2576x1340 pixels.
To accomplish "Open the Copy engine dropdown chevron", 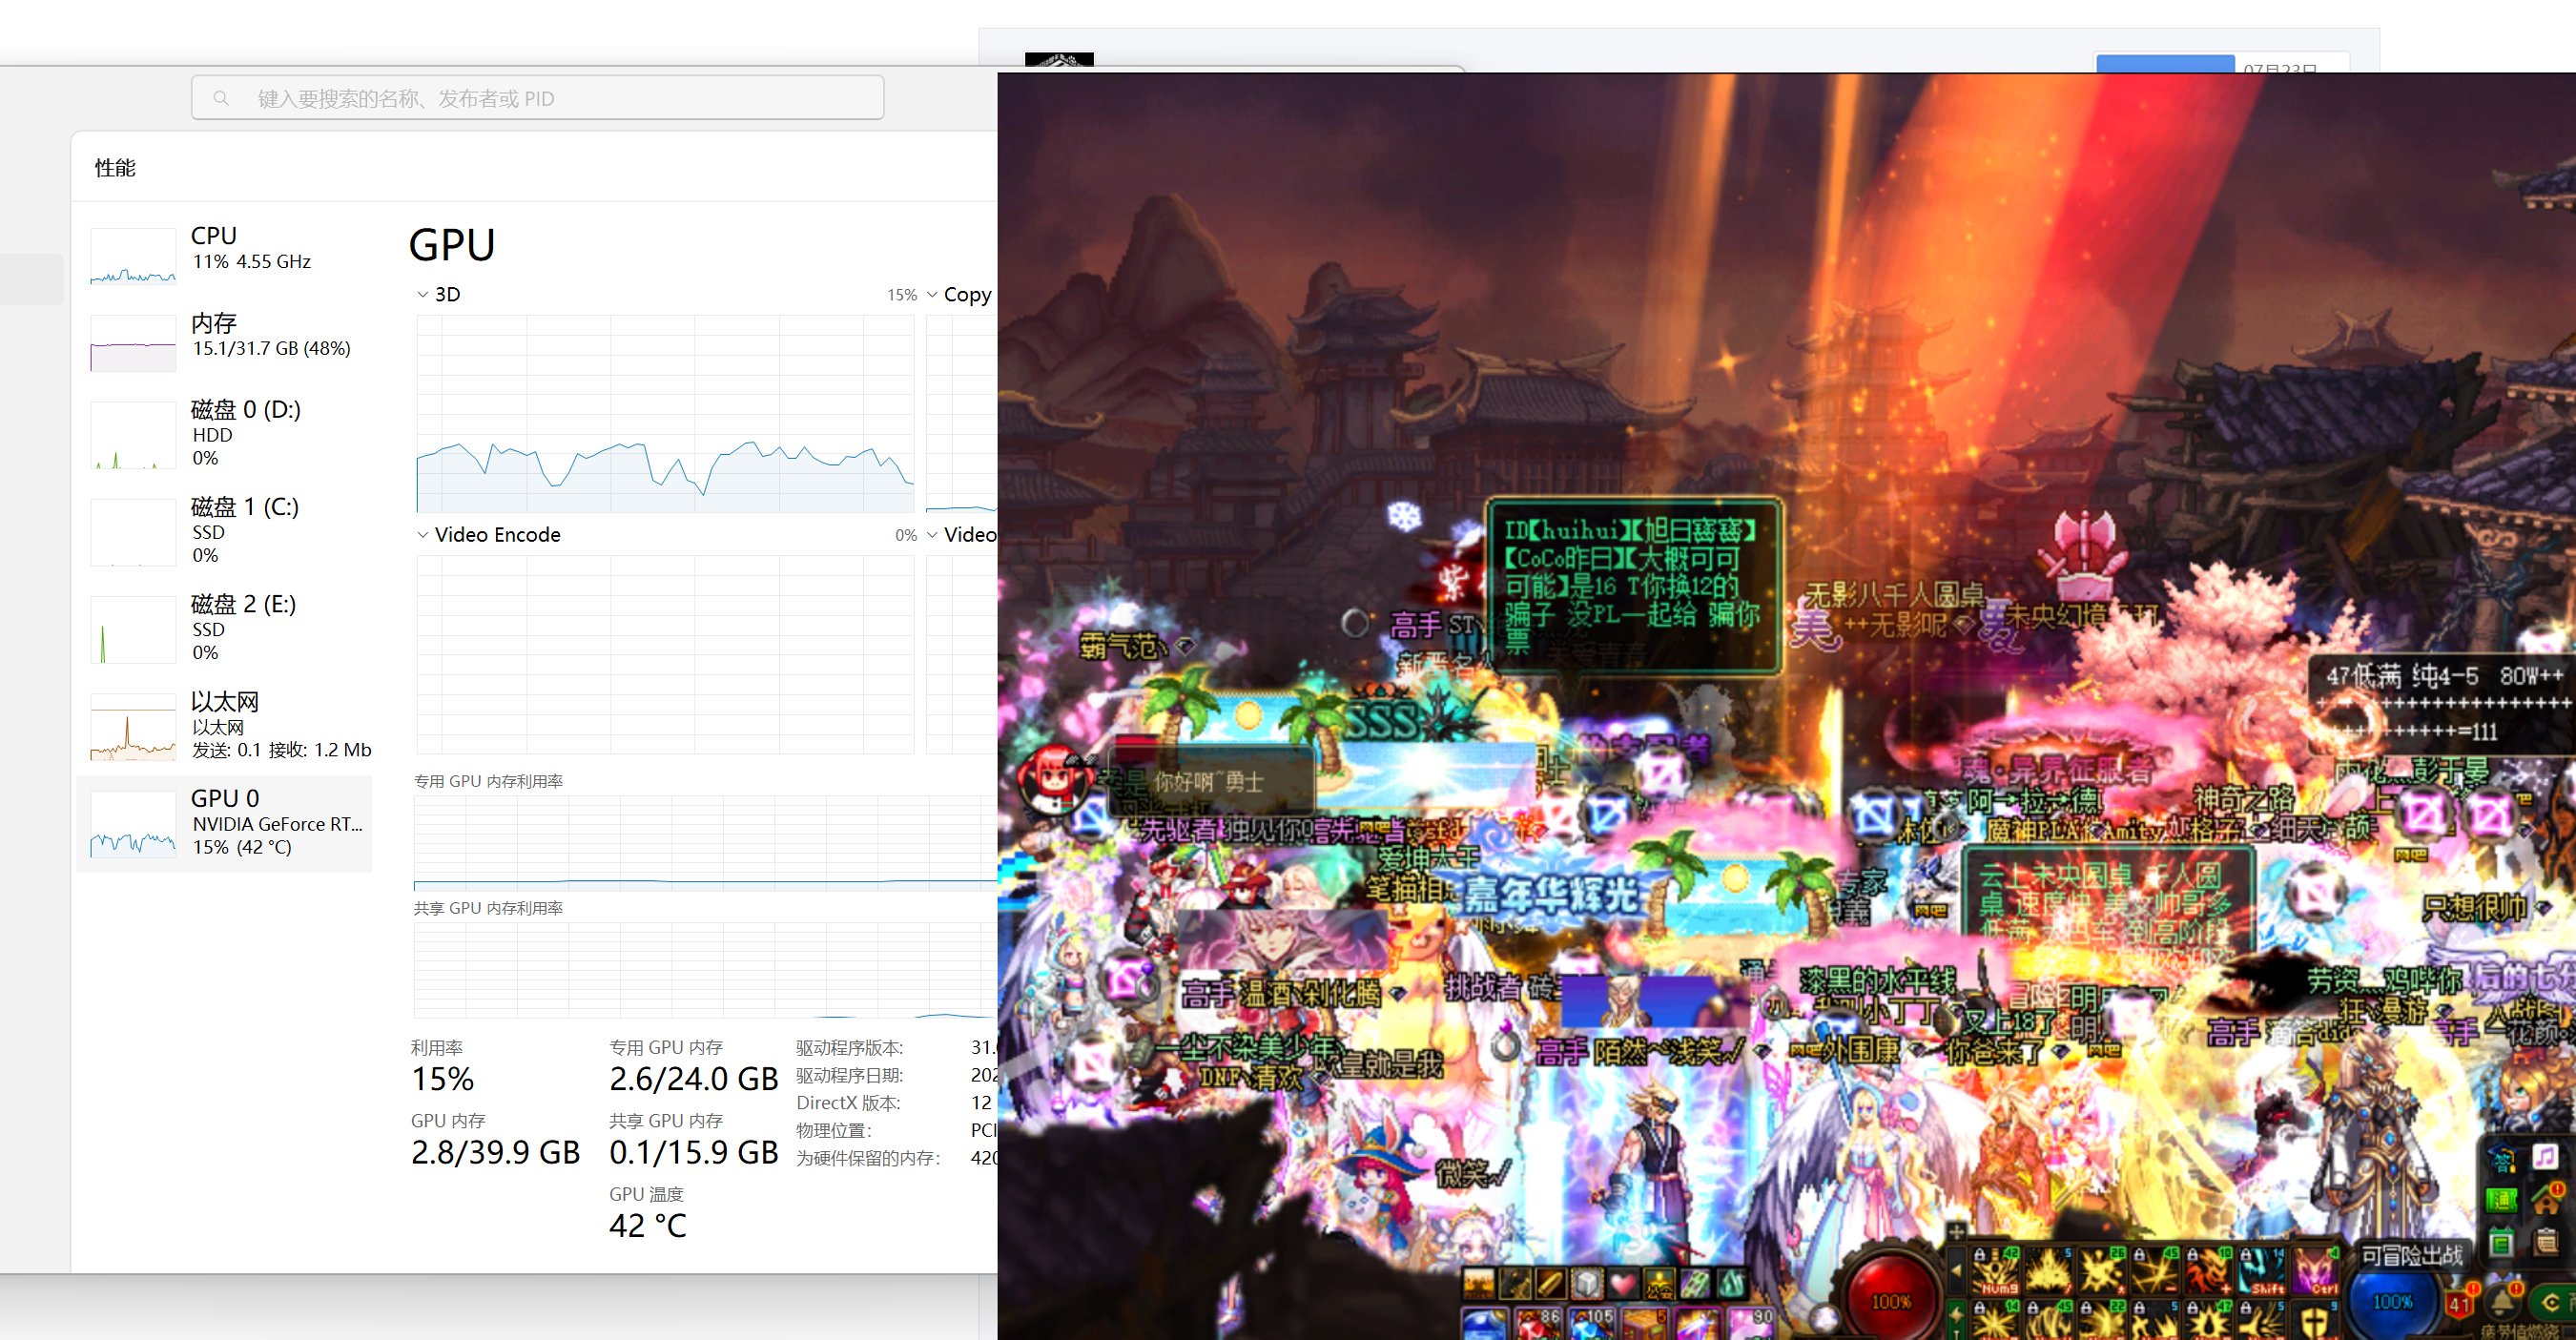I will (932, 294).
